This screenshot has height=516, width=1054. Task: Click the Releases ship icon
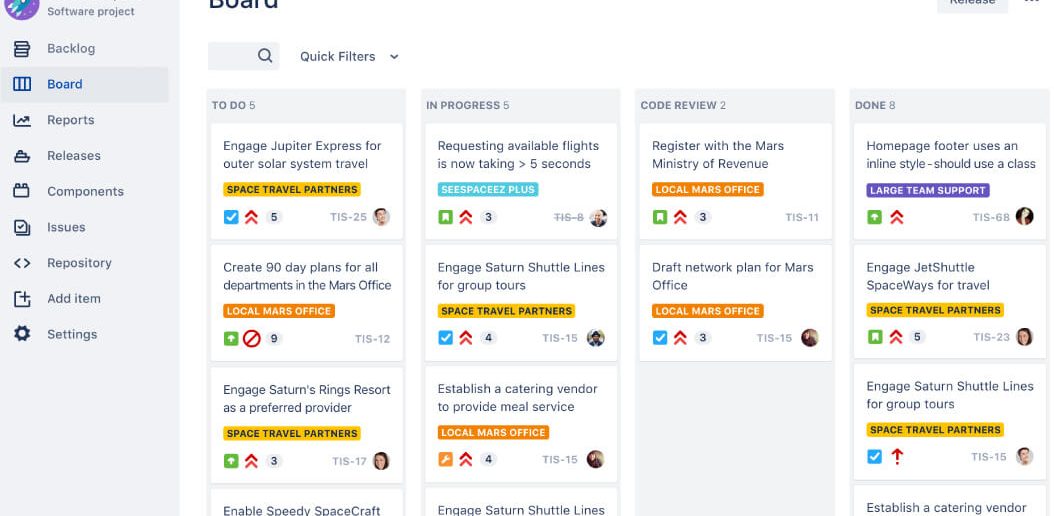click(22, 156)
